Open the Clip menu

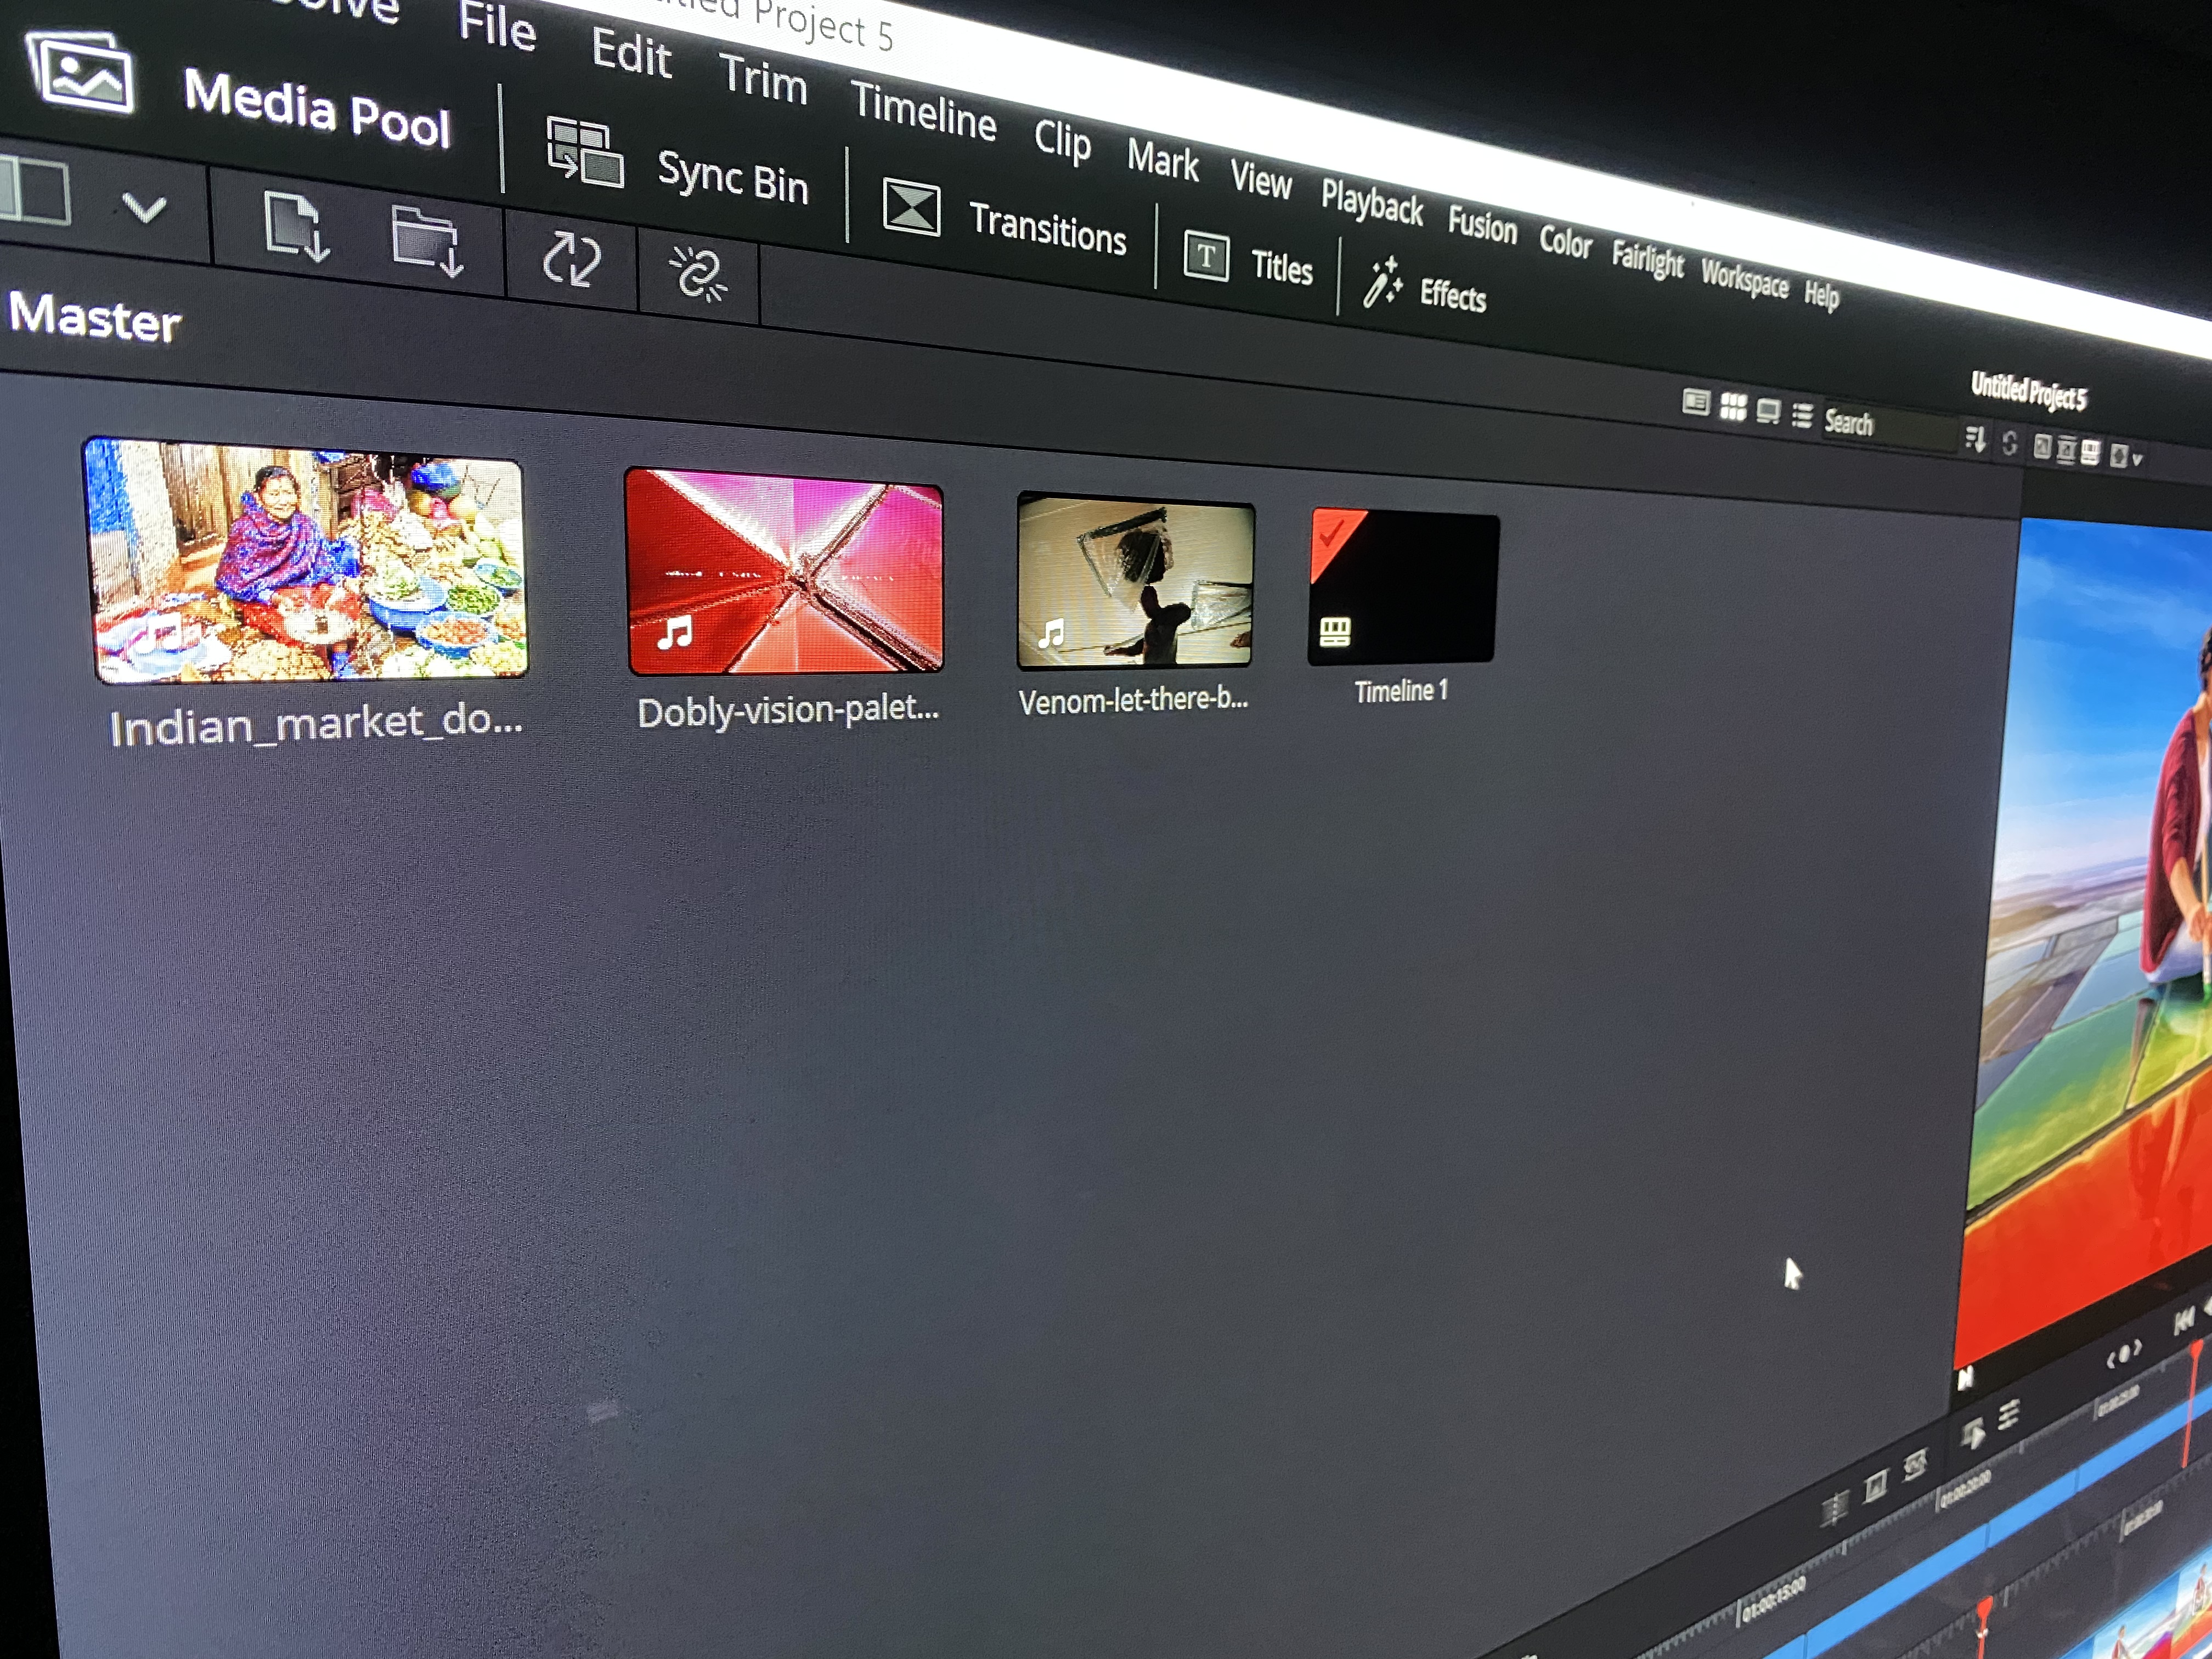[1062, 141]
